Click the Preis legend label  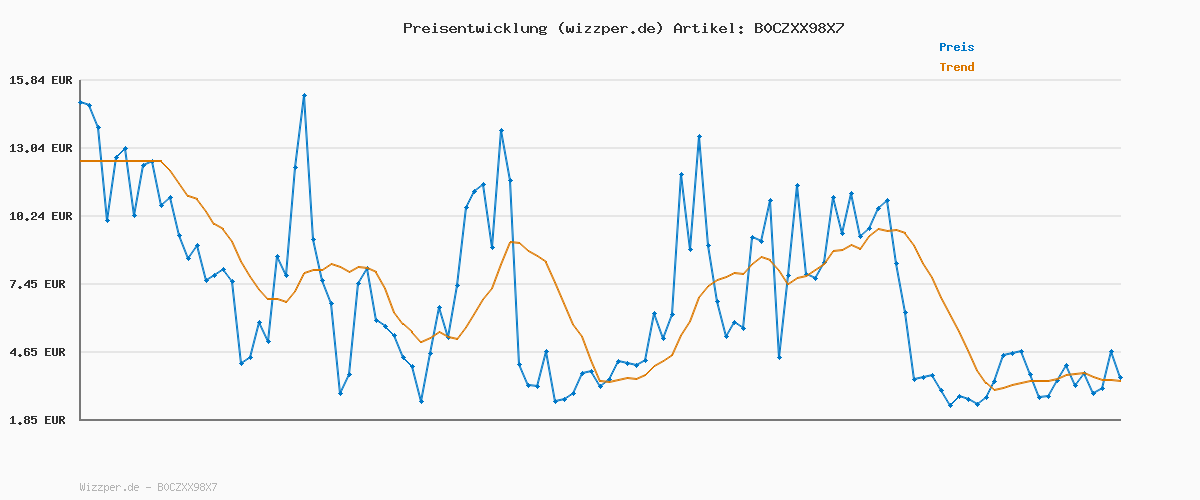[x=956, y=47]
